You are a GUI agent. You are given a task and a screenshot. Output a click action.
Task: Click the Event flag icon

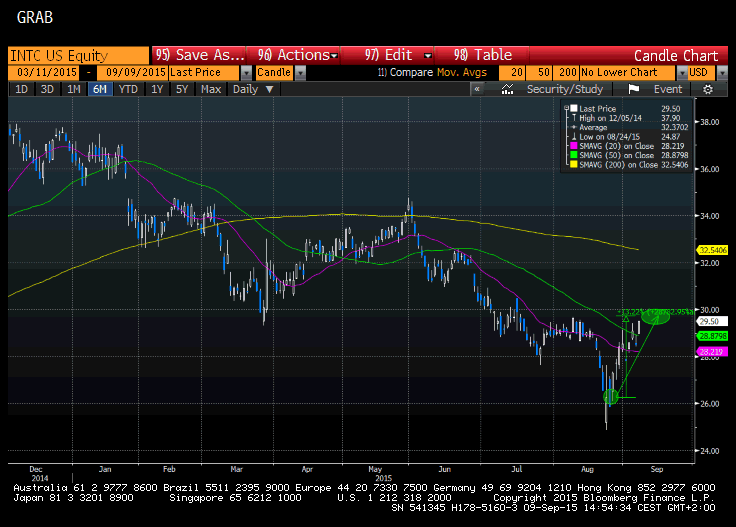634,89
